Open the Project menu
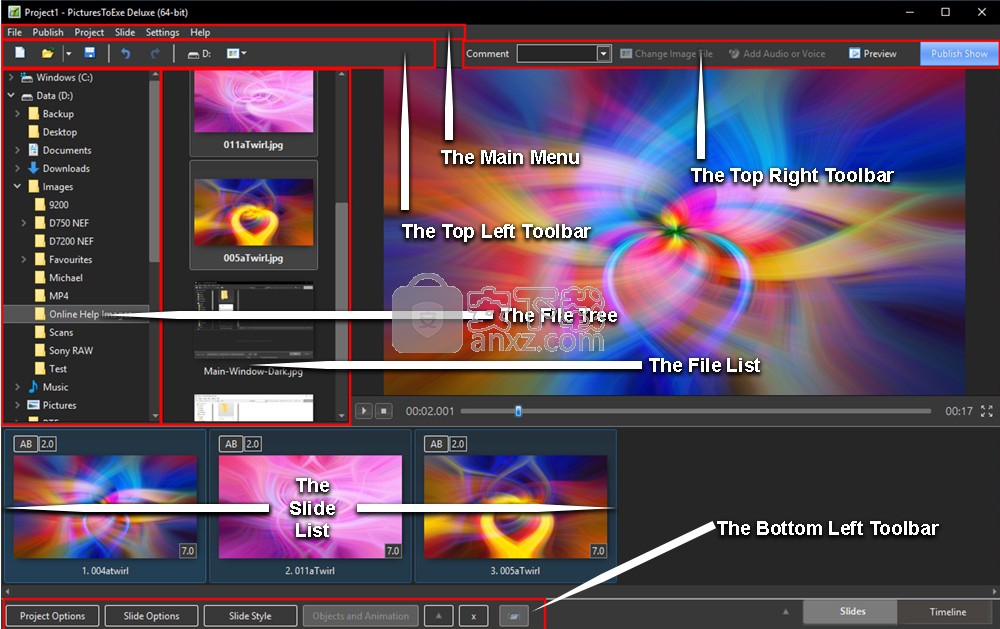The image size is (1000, 629). pos(89,32)
